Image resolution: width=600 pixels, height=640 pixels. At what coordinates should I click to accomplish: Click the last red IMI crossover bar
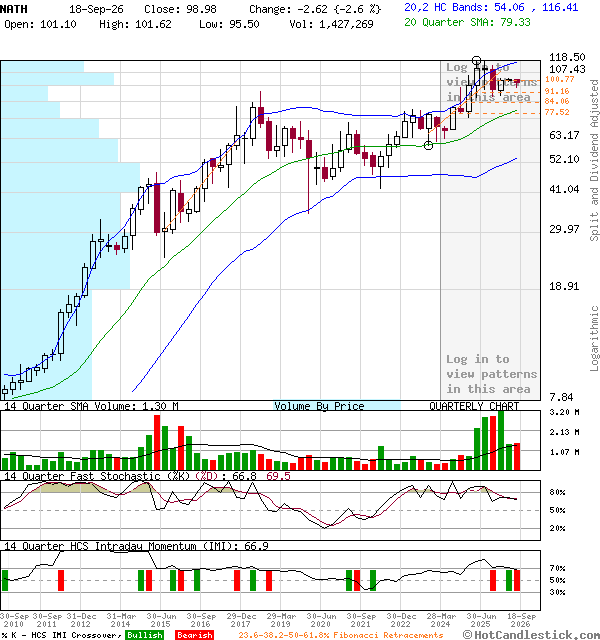pyautogui.click(x=517, y=580)
